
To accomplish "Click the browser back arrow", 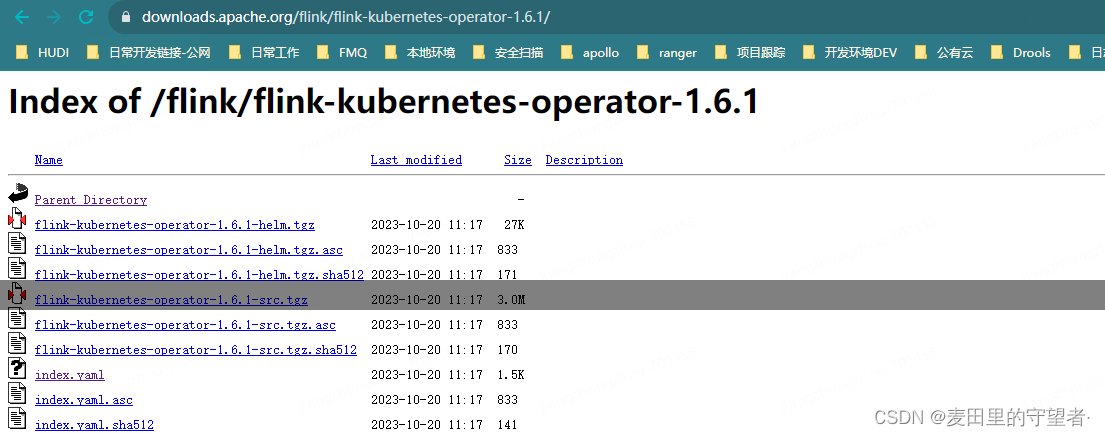I will [21, 17].
